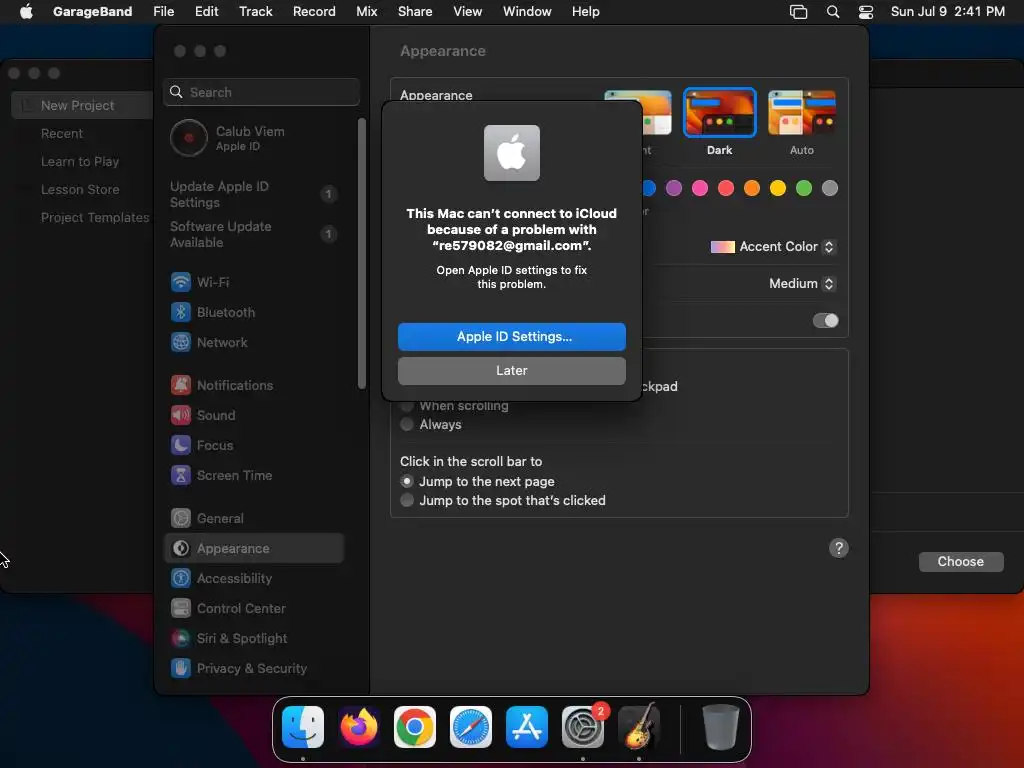Click the Spotlight search icon in menu bar
The width and height of the screenshot is (1024, 768).
tap(833, 12)
